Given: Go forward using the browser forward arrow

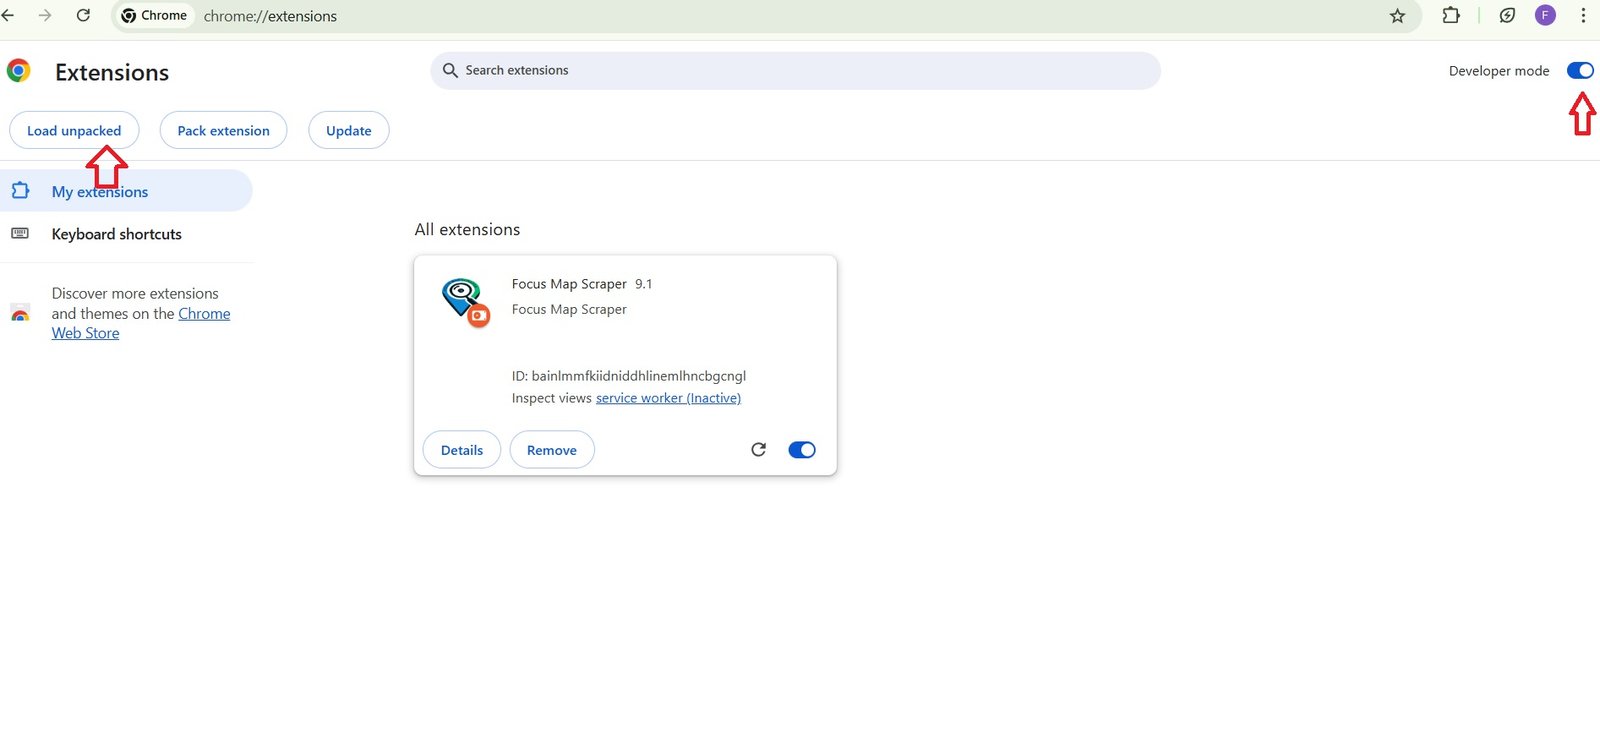Looking at the screenshot, I should pos(45,15).
